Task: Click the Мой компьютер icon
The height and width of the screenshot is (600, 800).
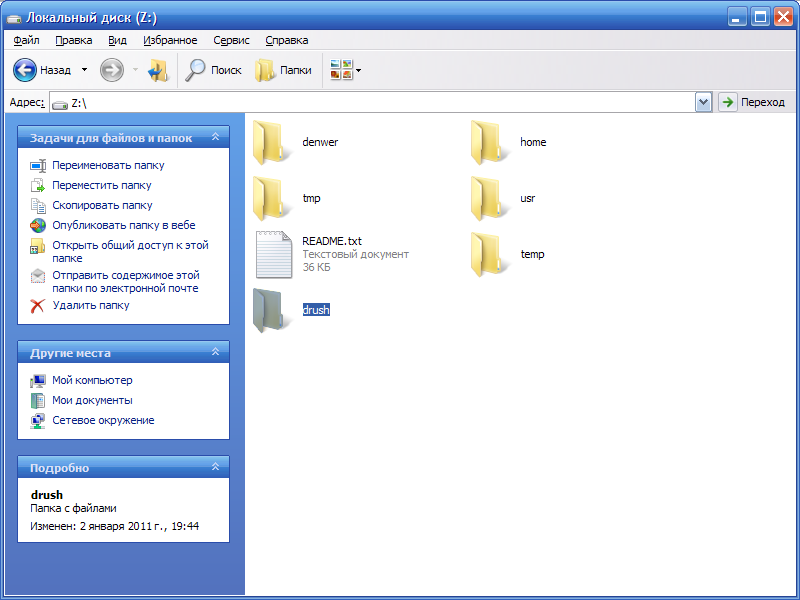Action: pos(38,381)
